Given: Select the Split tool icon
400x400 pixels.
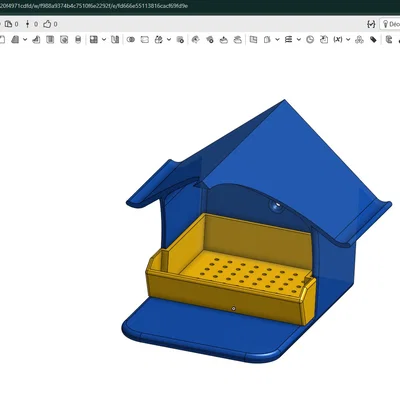Looking at the screenshot, I should (x=145, y=40).
